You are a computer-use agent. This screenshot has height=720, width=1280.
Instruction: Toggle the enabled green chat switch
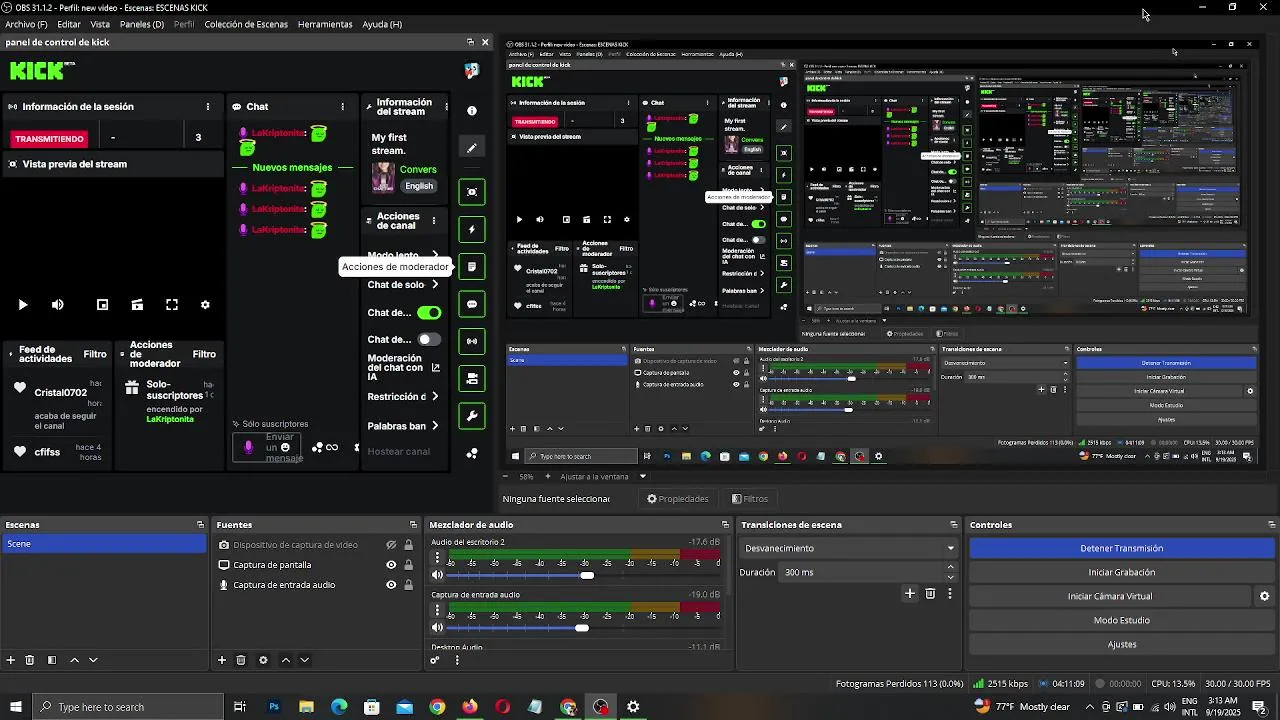429,313
